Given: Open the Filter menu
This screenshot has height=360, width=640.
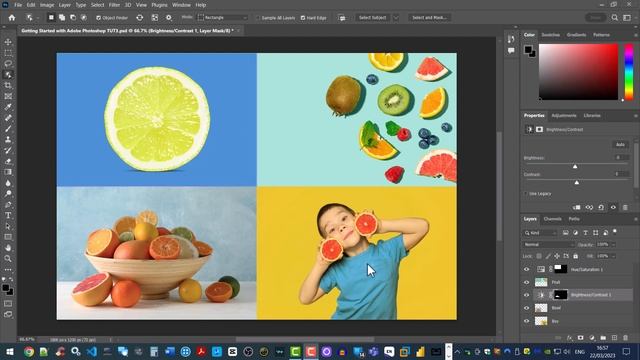Looking at the screenshot, I should [114, 5].
